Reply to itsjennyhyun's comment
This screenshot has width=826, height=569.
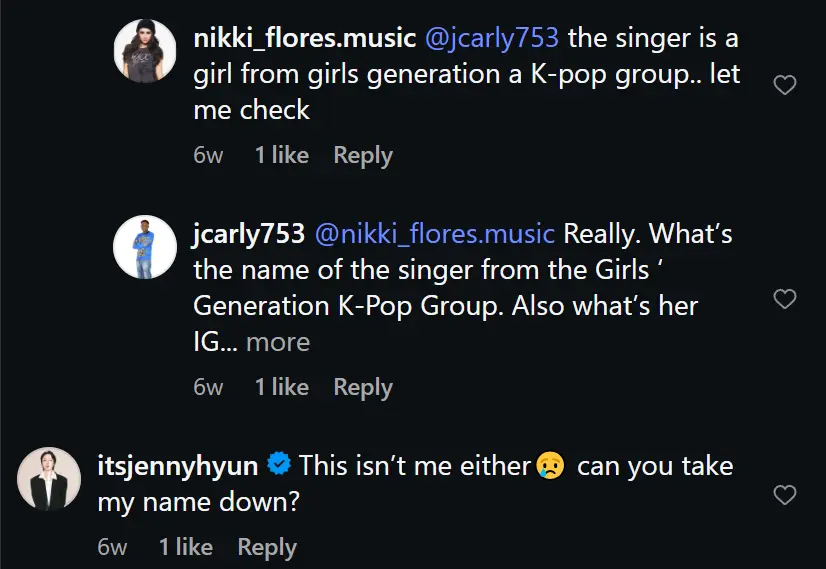tap(267, 547)
